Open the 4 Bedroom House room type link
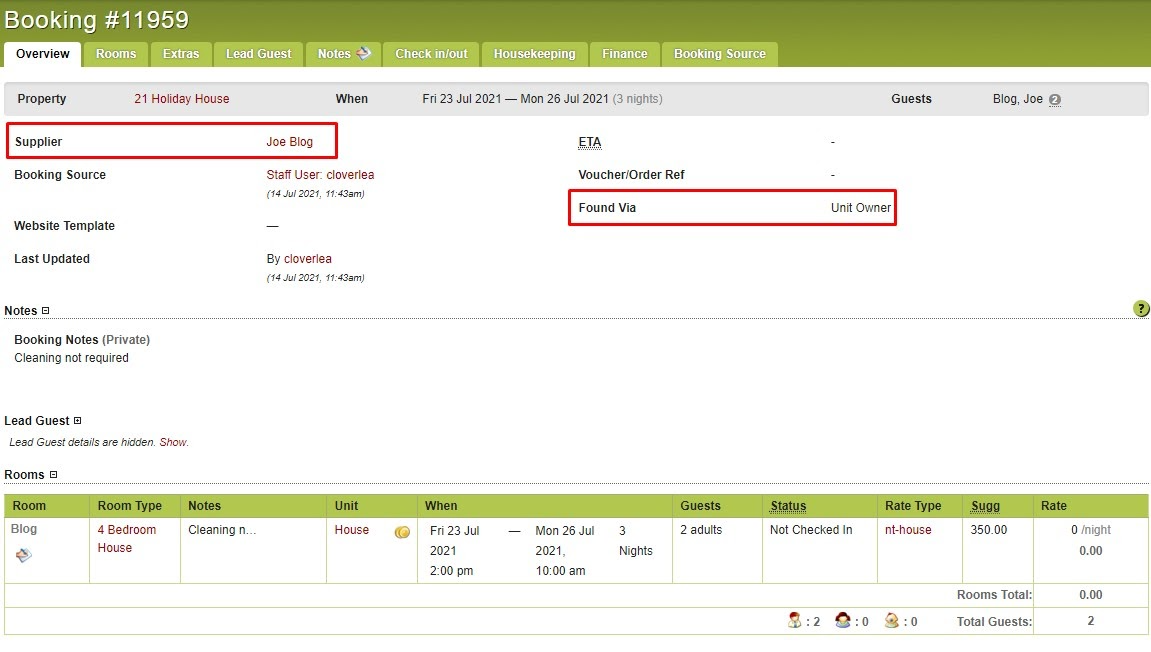Image resolution: width=1151 pixels, height=652 pixels. pos(126,538)
